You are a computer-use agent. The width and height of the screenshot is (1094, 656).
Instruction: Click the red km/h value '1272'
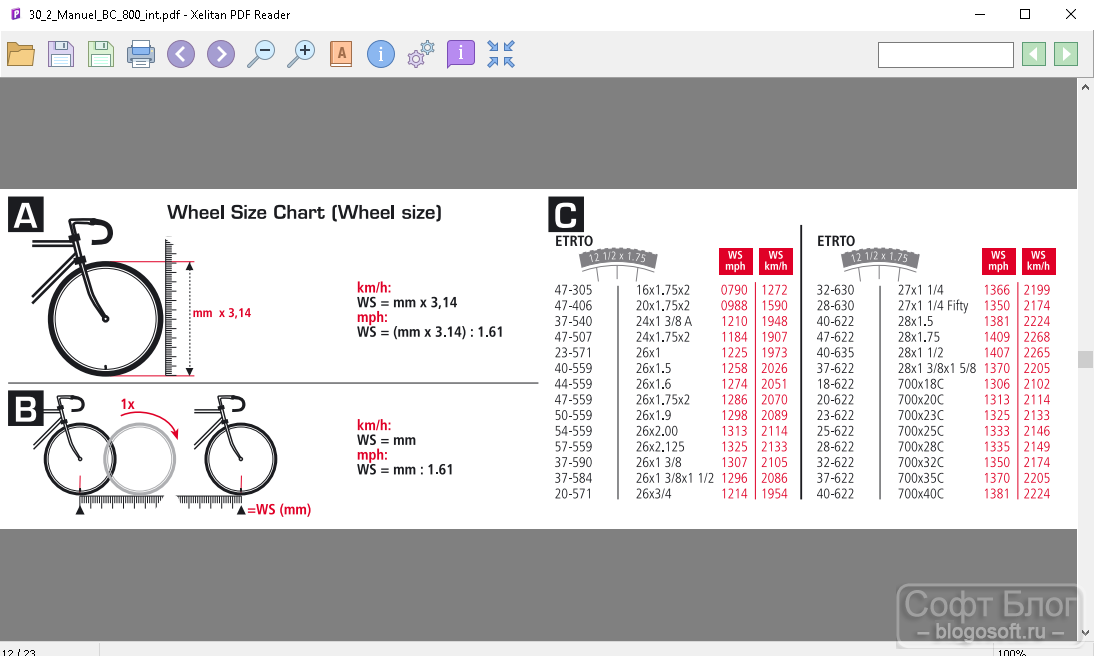pyautogui.click(x=774, y=290)
